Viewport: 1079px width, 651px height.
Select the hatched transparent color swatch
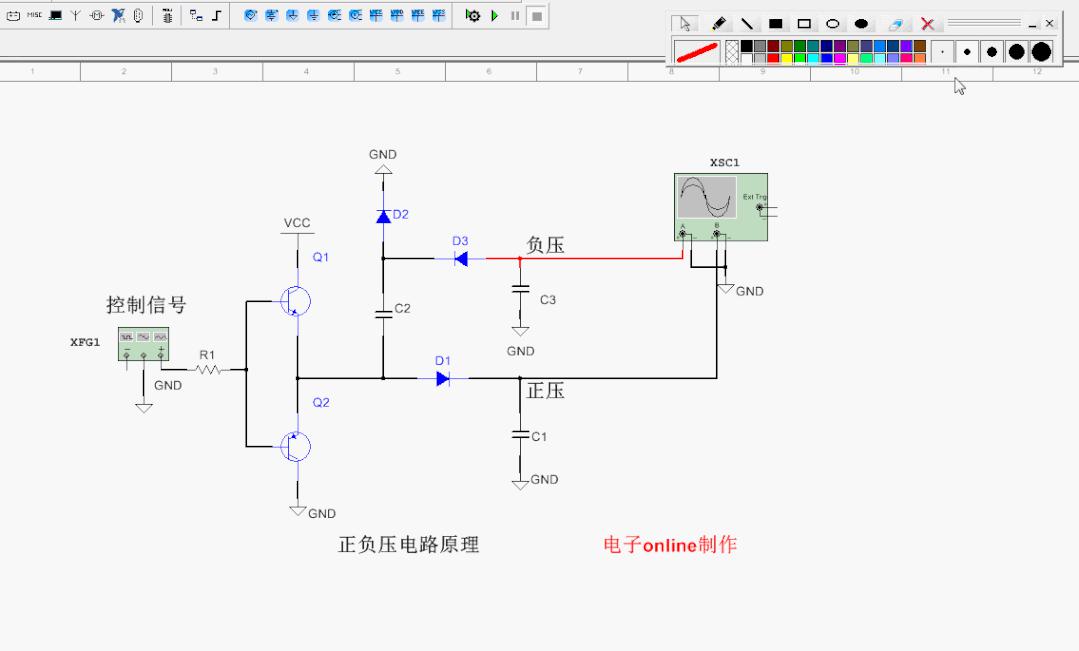coord(732,51)
